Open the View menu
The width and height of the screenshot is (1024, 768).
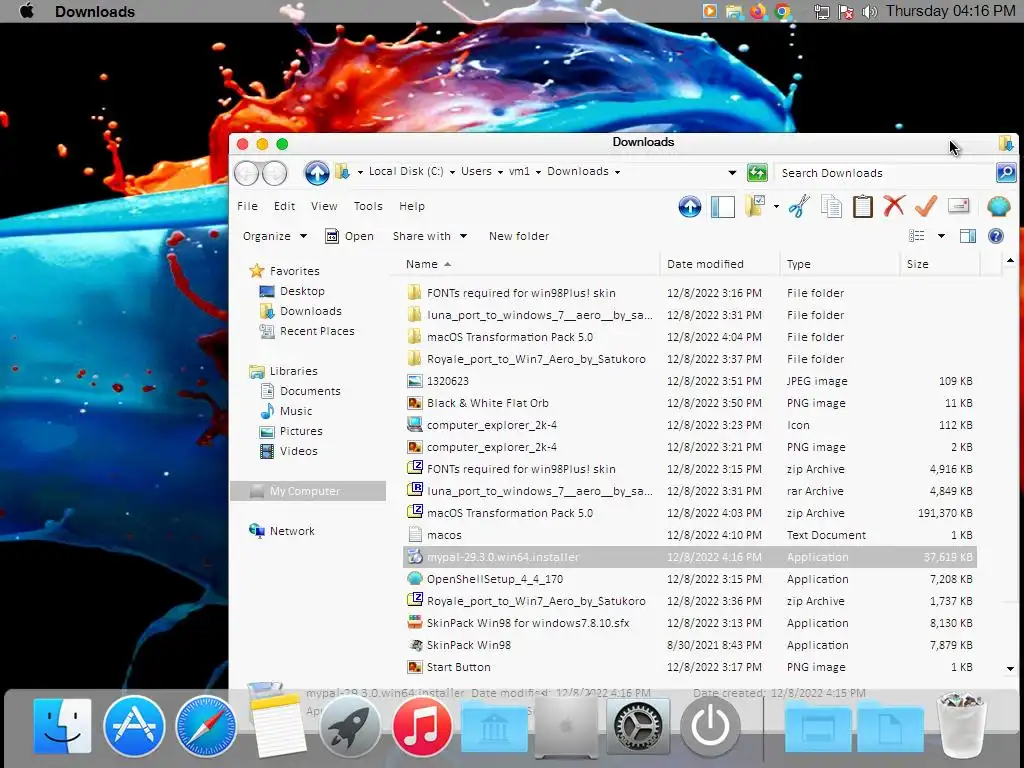pyautogui.click(x=324, y=206)
